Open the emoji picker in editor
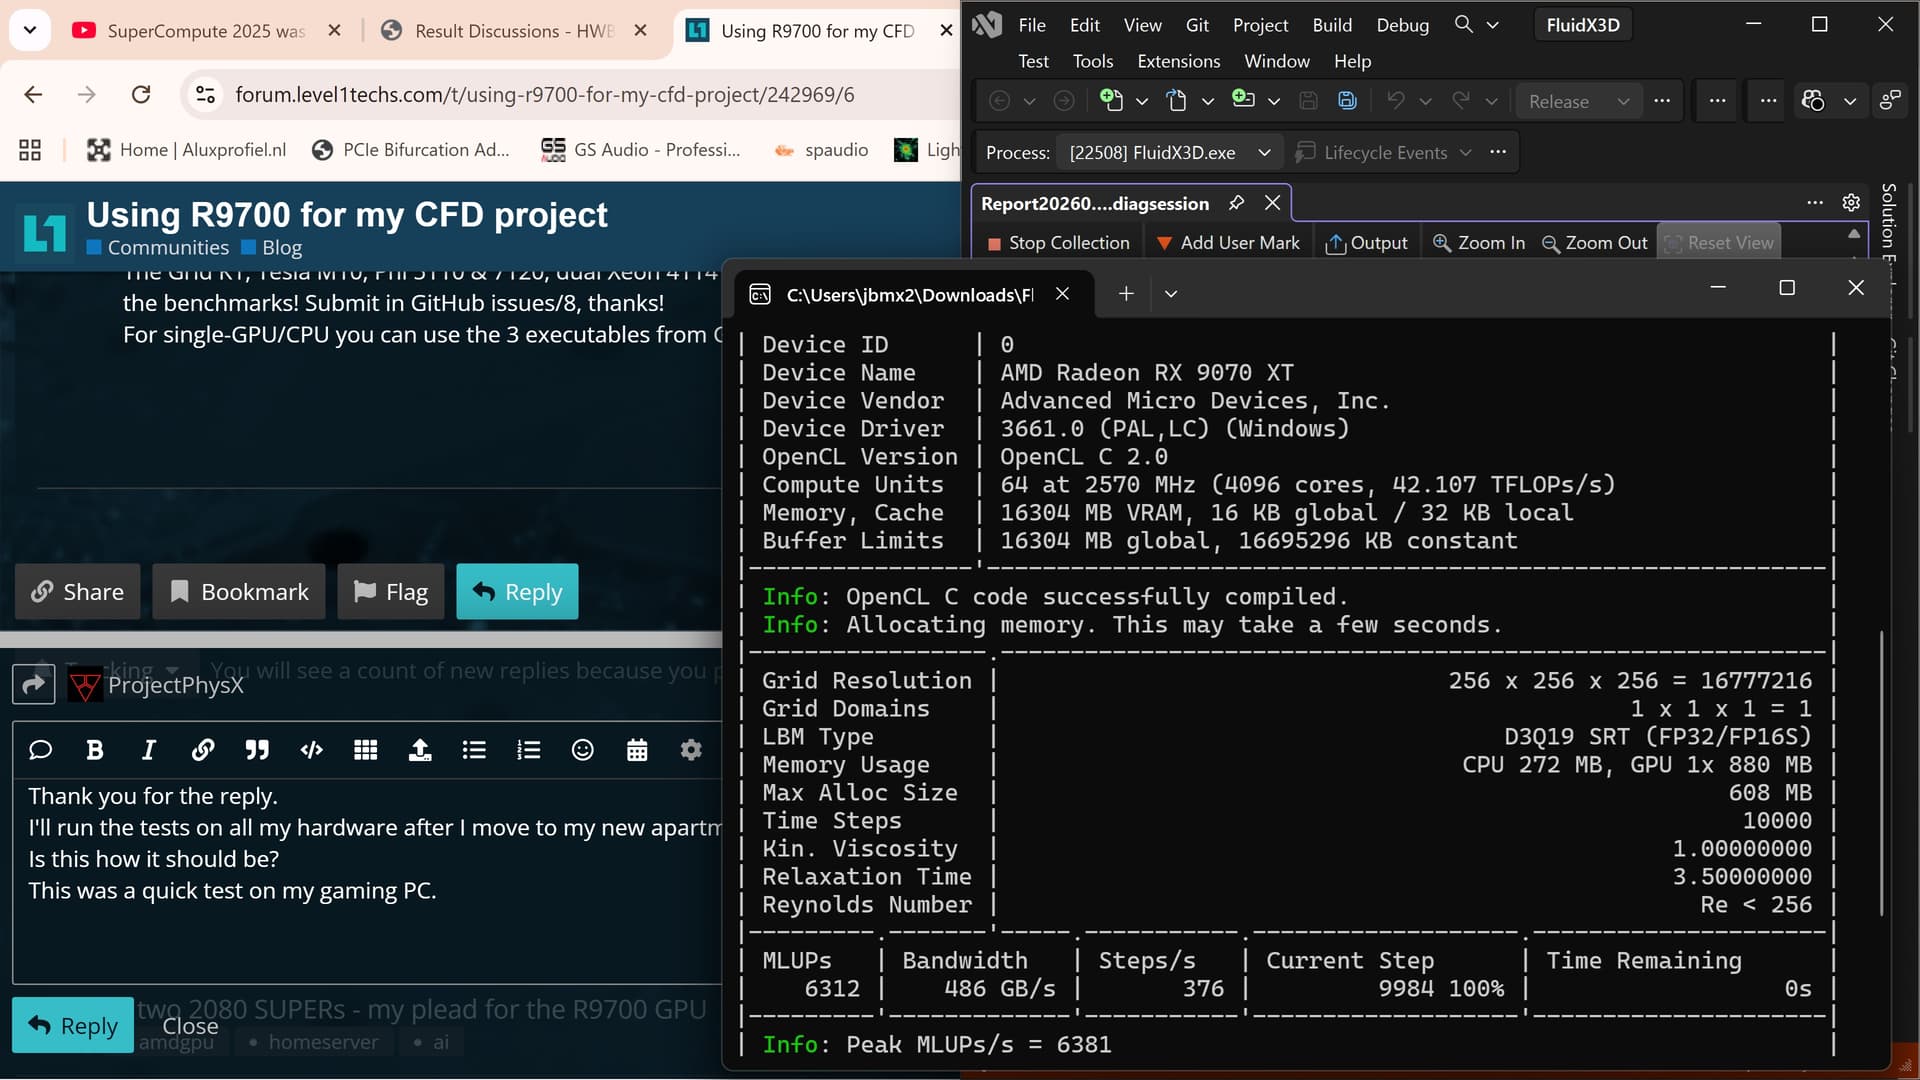 pyautogui.click(x=582, y=750)
